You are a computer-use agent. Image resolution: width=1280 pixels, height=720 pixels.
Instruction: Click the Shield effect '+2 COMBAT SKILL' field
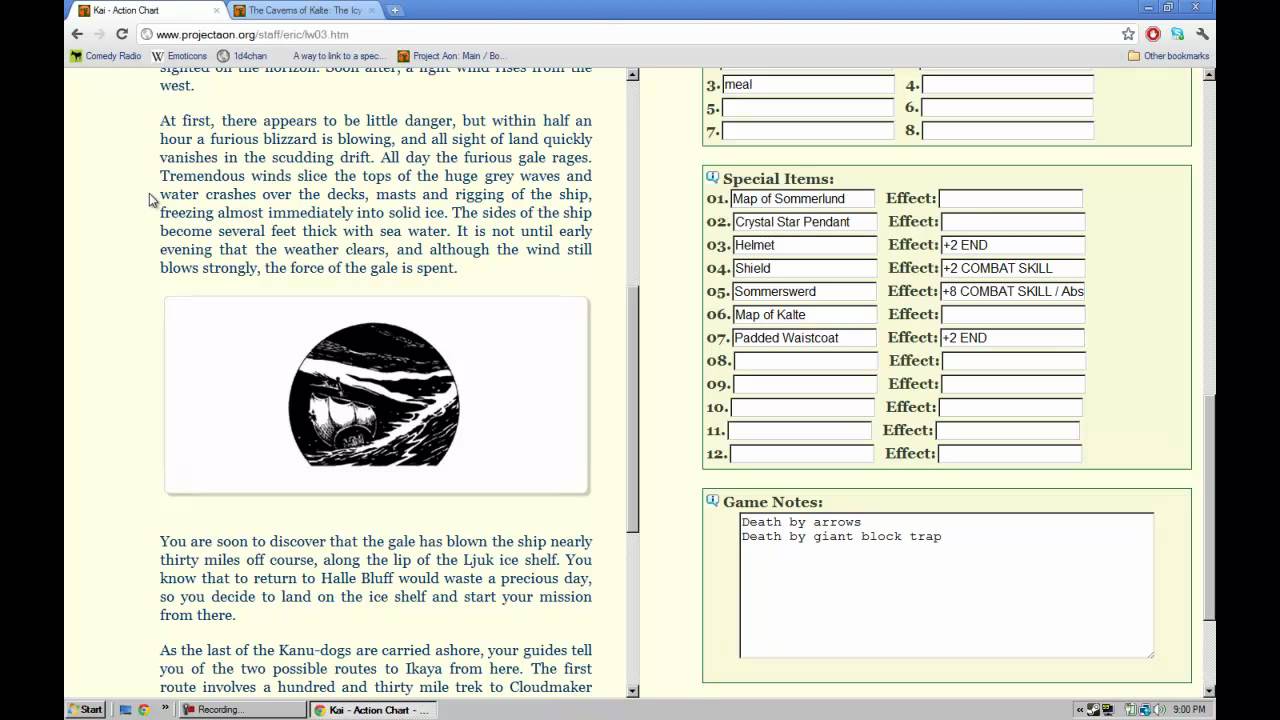(1013, 268)
